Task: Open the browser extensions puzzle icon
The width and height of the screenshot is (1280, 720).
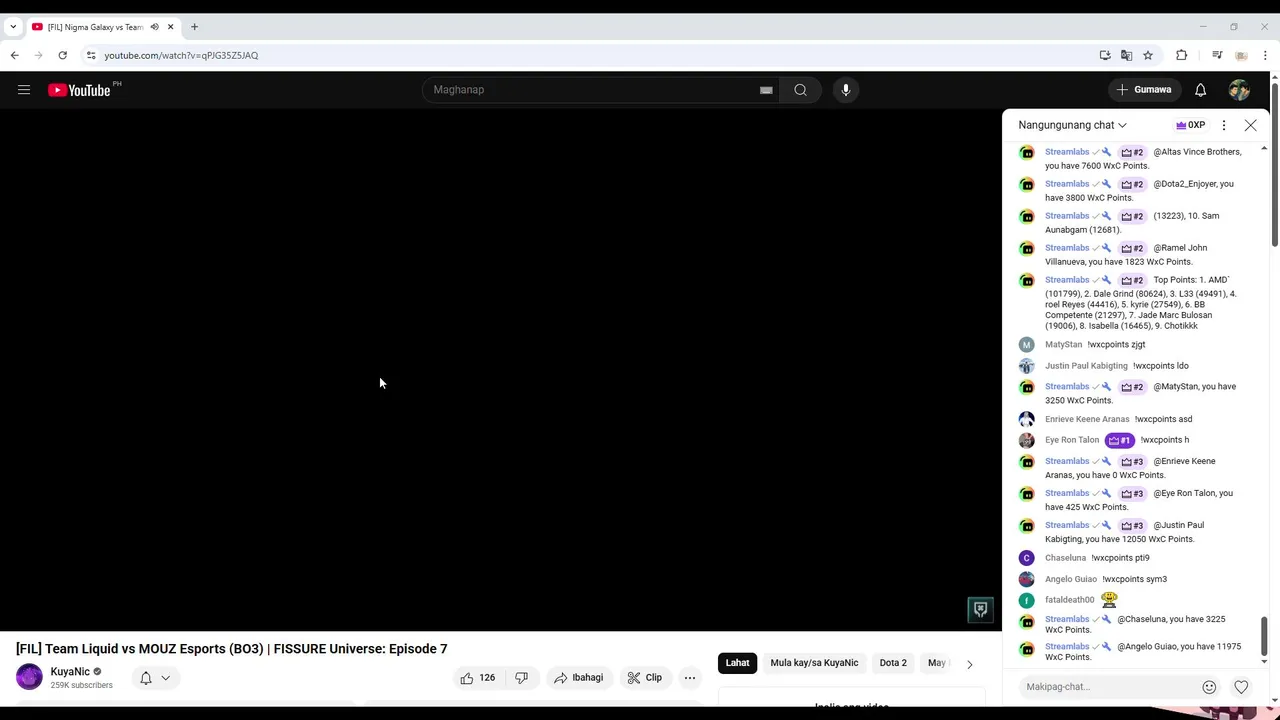Action: tap(1181, 55)
